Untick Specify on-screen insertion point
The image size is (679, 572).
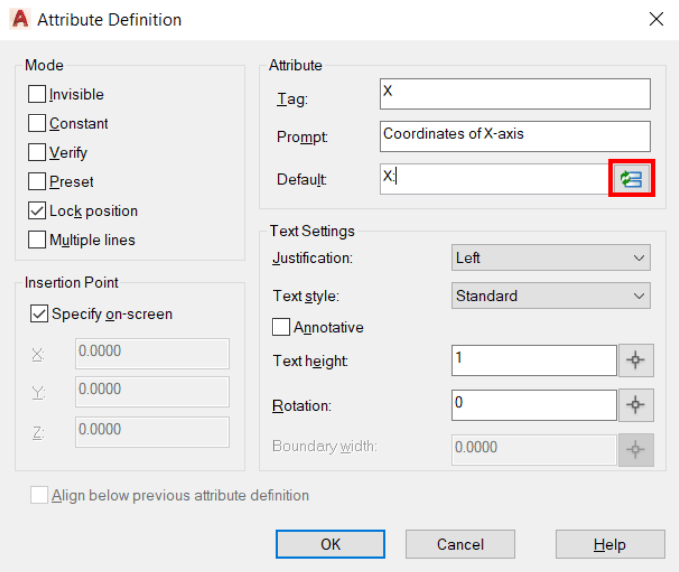click(x=39, y=313)
